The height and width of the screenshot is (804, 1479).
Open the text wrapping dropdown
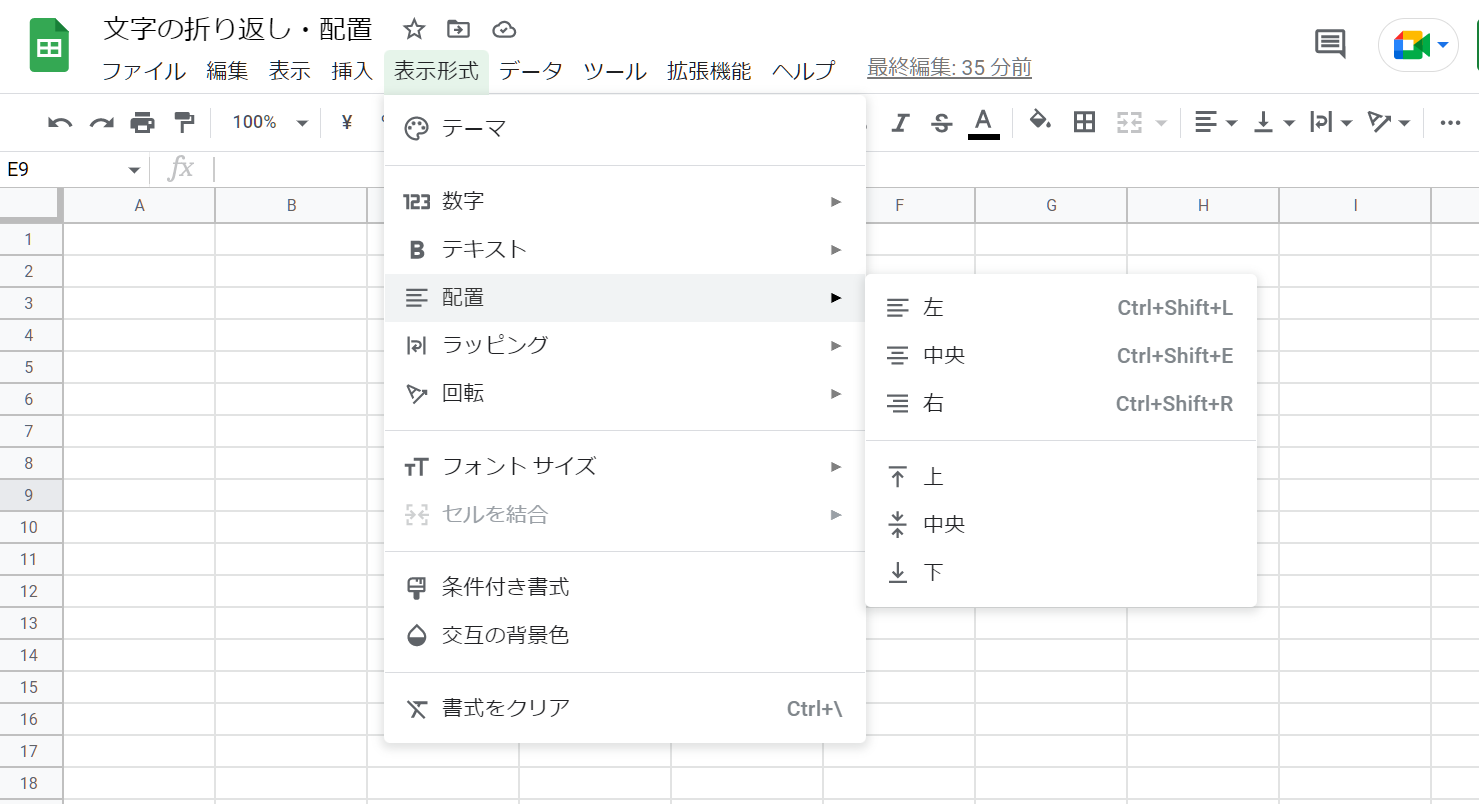[1331, 121]
